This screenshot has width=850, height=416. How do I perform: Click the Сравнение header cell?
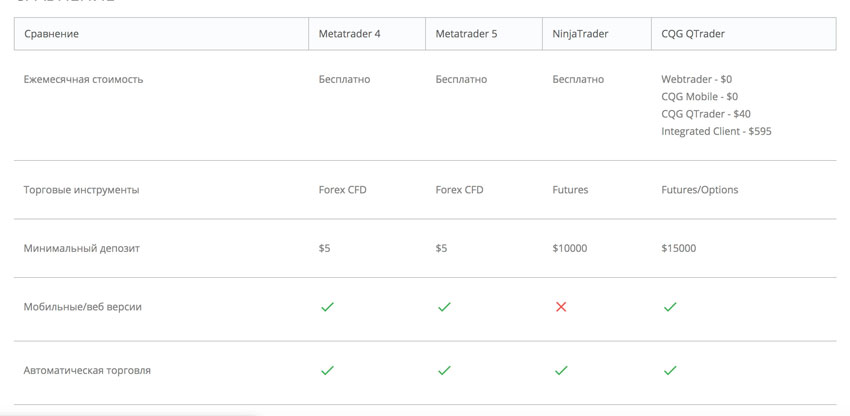[x=162, y=34]
